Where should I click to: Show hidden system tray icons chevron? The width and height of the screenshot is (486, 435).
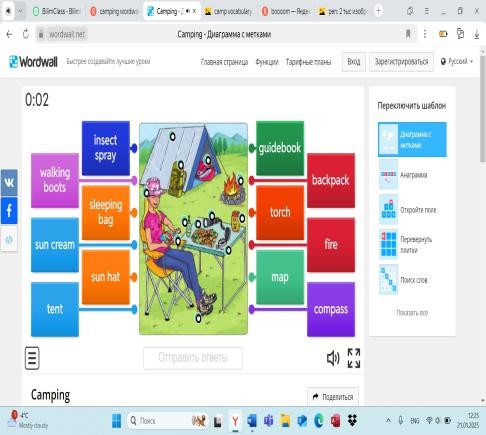pyautogui.click(x=388, y=421)
